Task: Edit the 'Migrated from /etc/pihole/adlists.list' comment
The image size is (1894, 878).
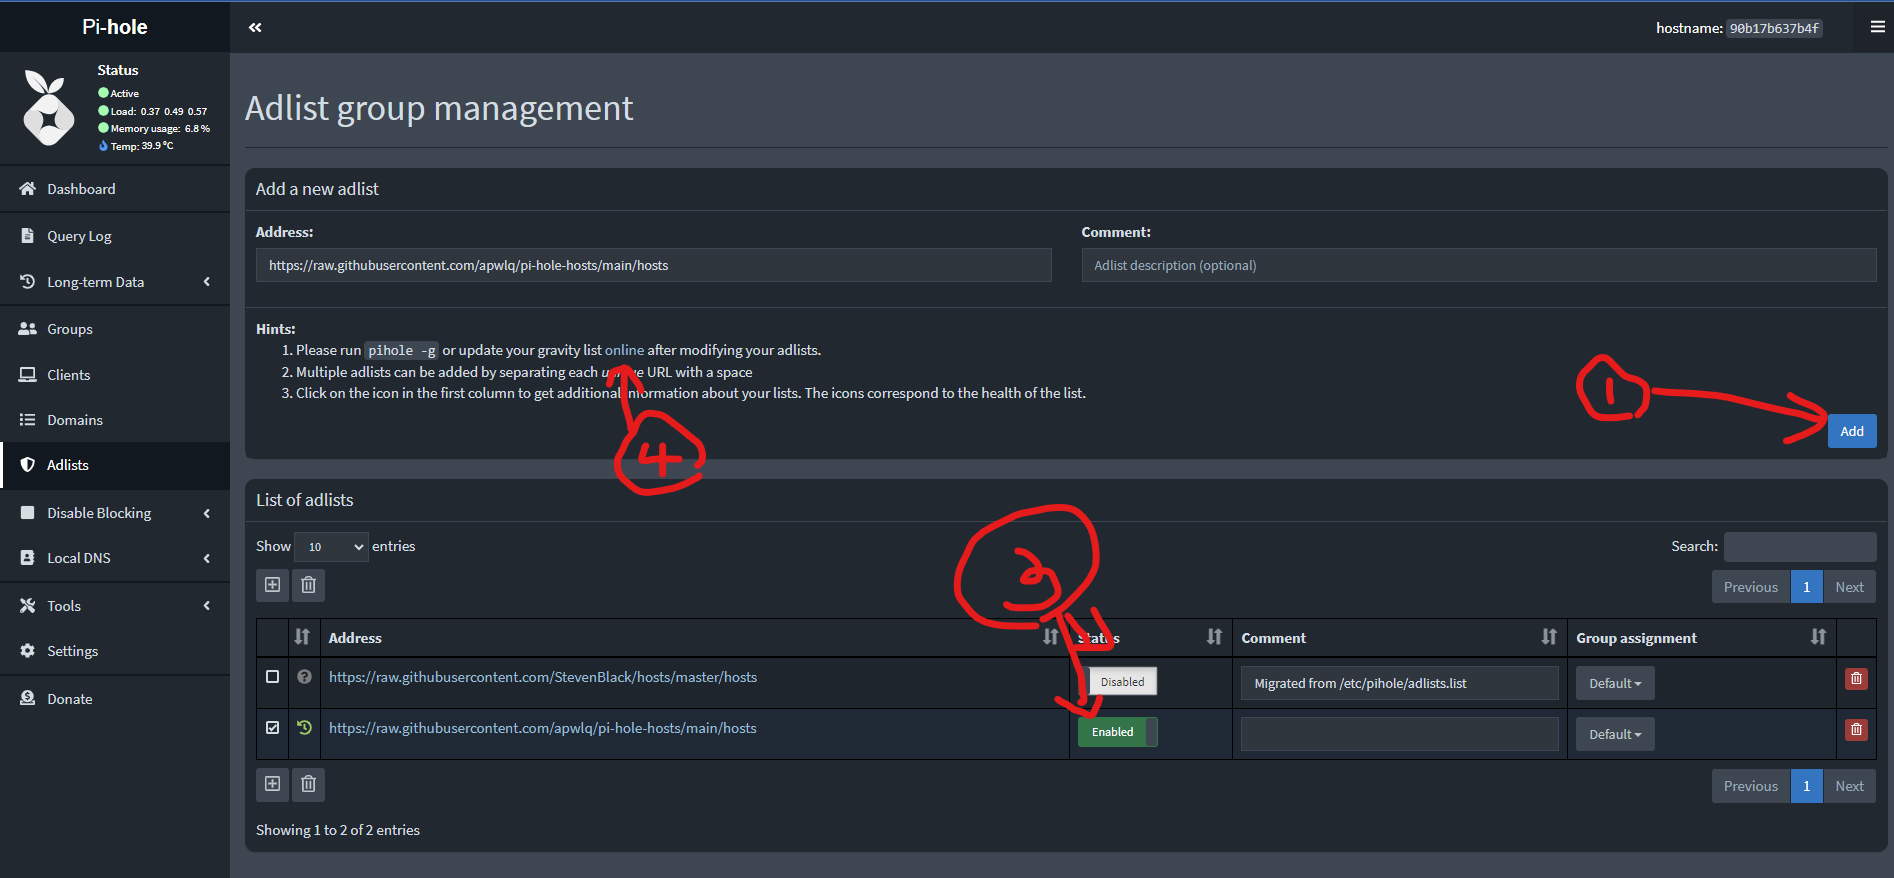Action: click(1400, 683)
